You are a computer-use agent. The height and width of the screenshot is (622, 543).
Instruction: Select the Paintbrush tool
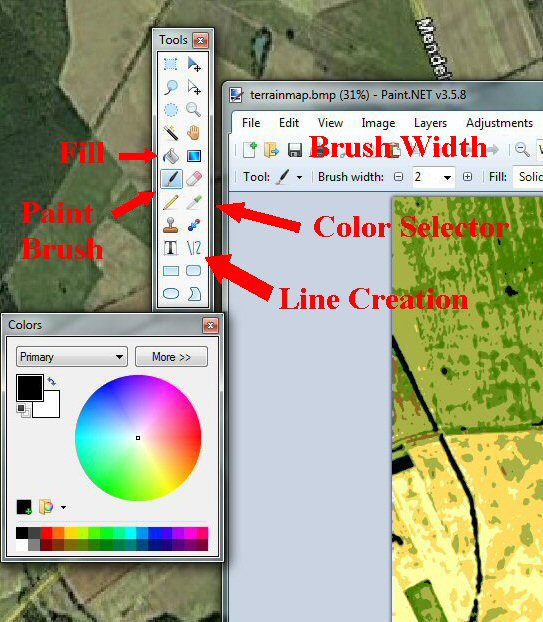pos(171,179)
